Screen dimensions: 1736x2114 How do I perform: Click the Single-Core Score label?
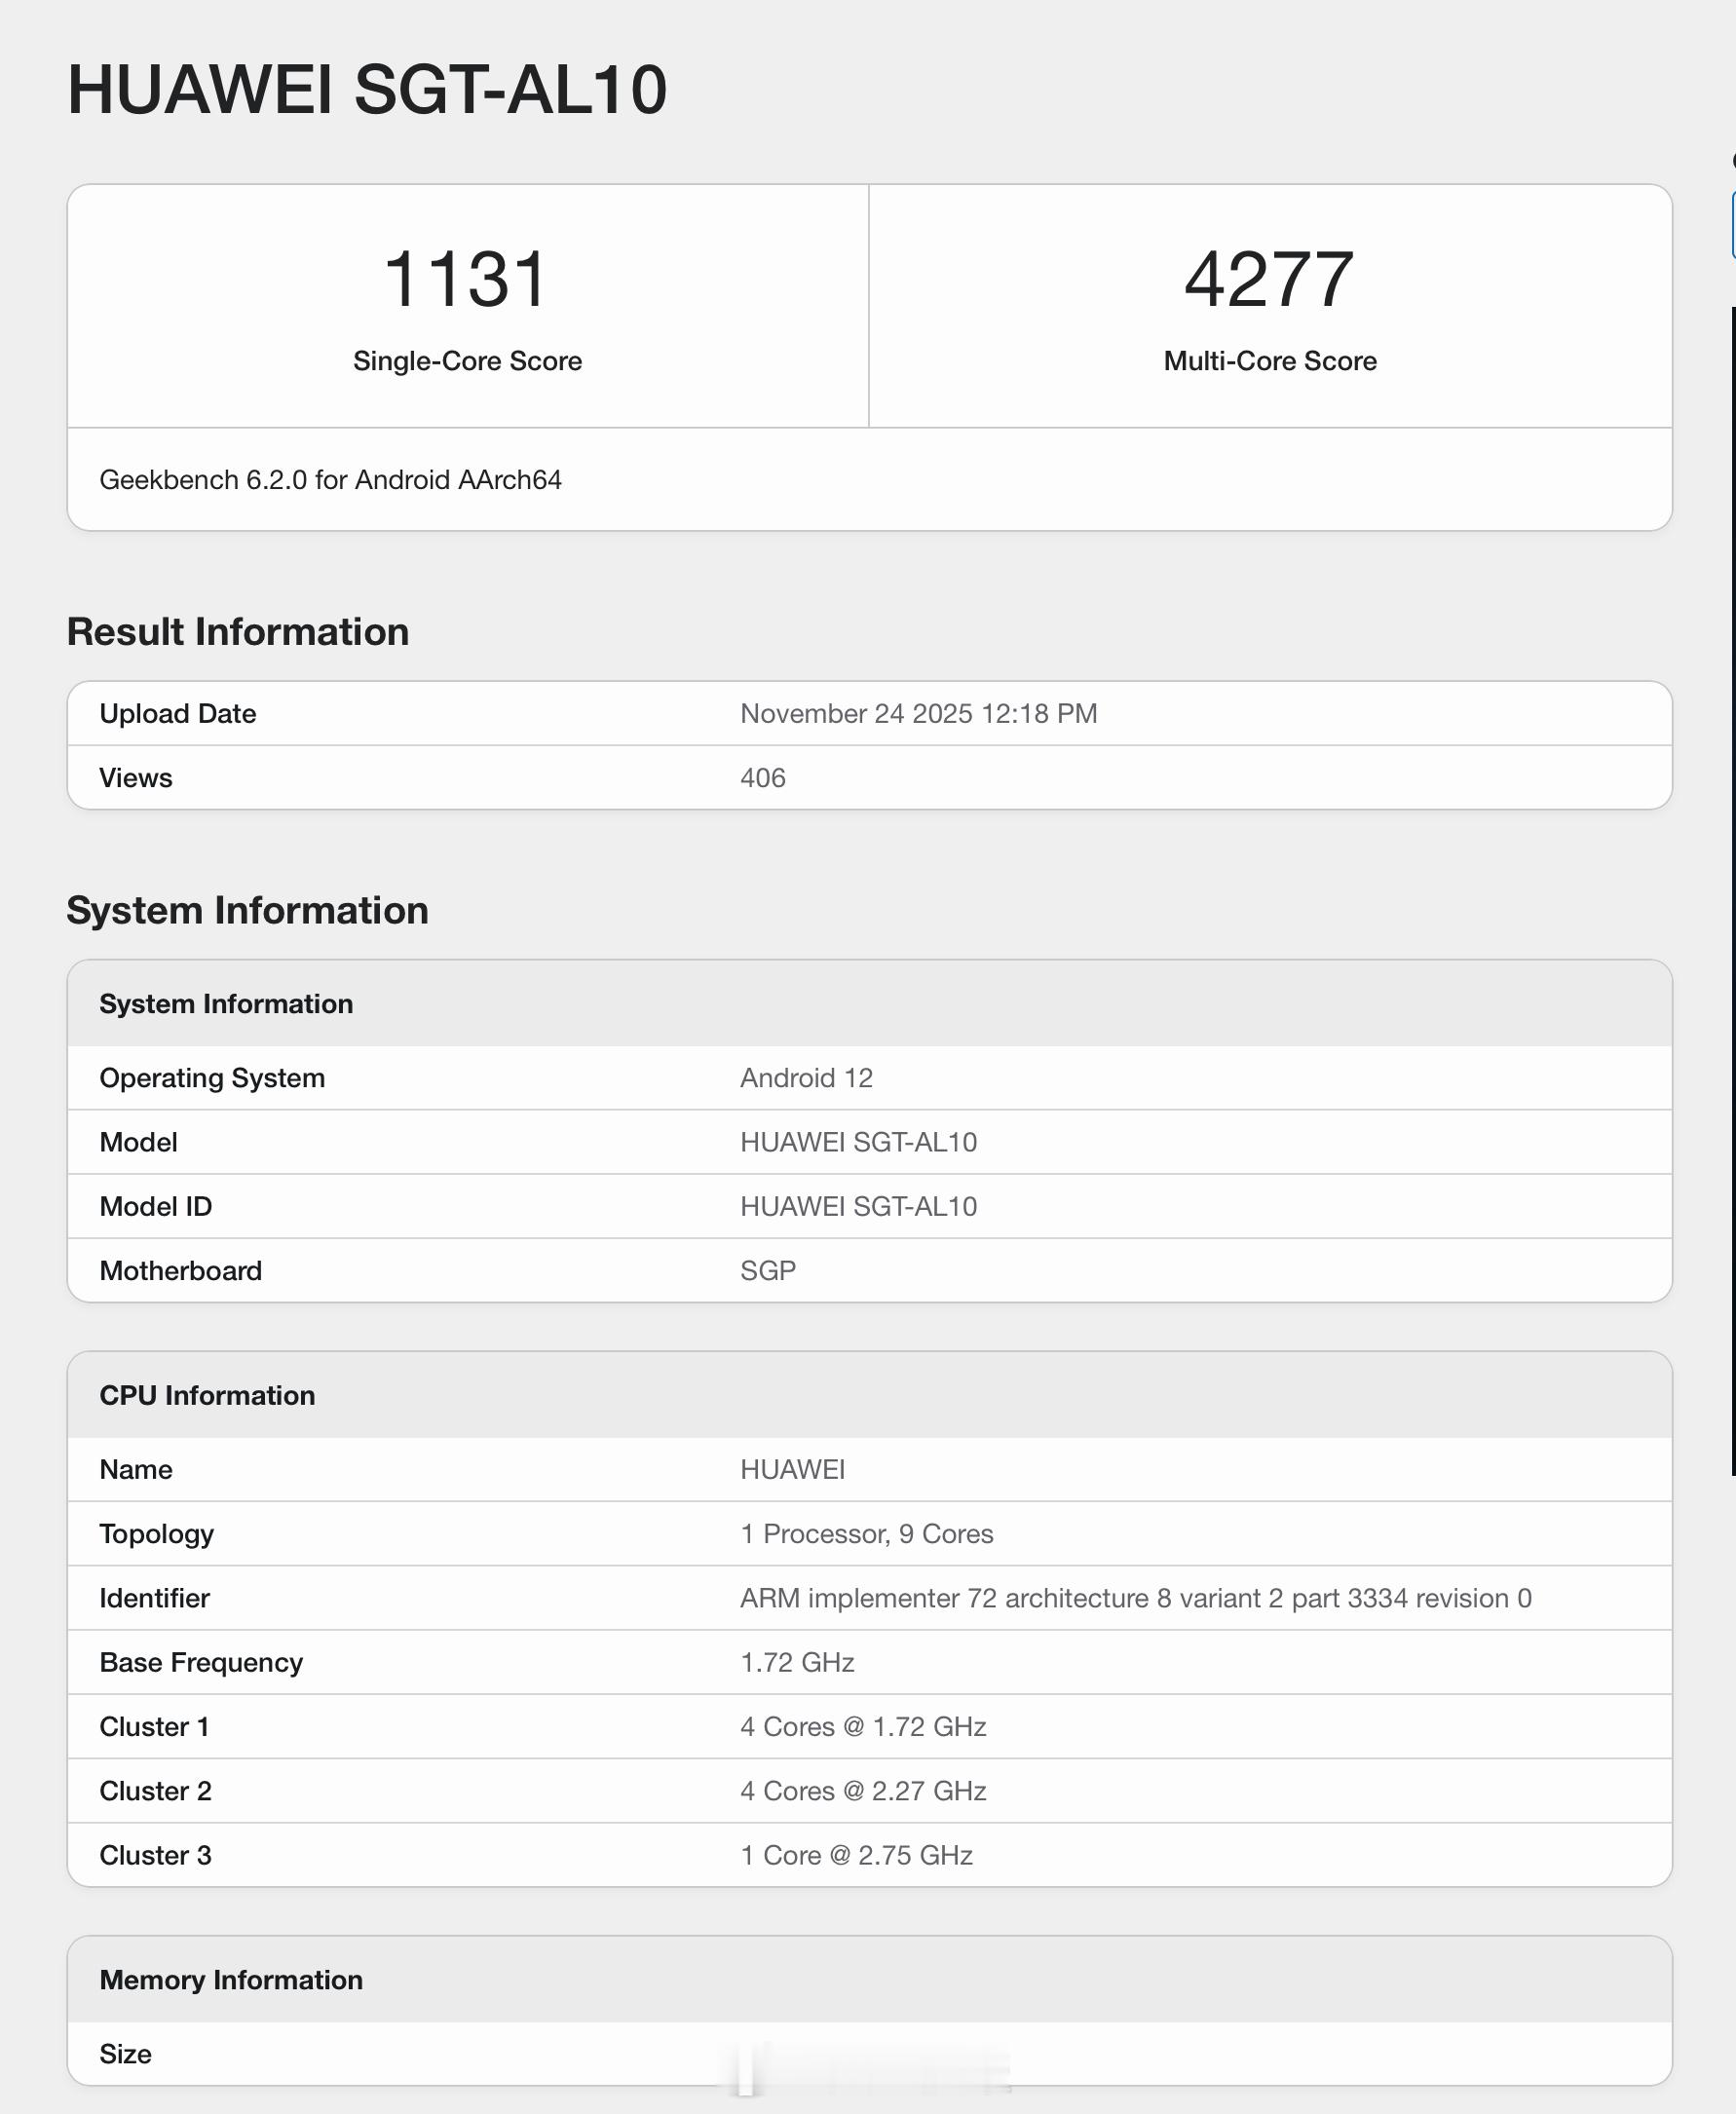pos(467,361)
